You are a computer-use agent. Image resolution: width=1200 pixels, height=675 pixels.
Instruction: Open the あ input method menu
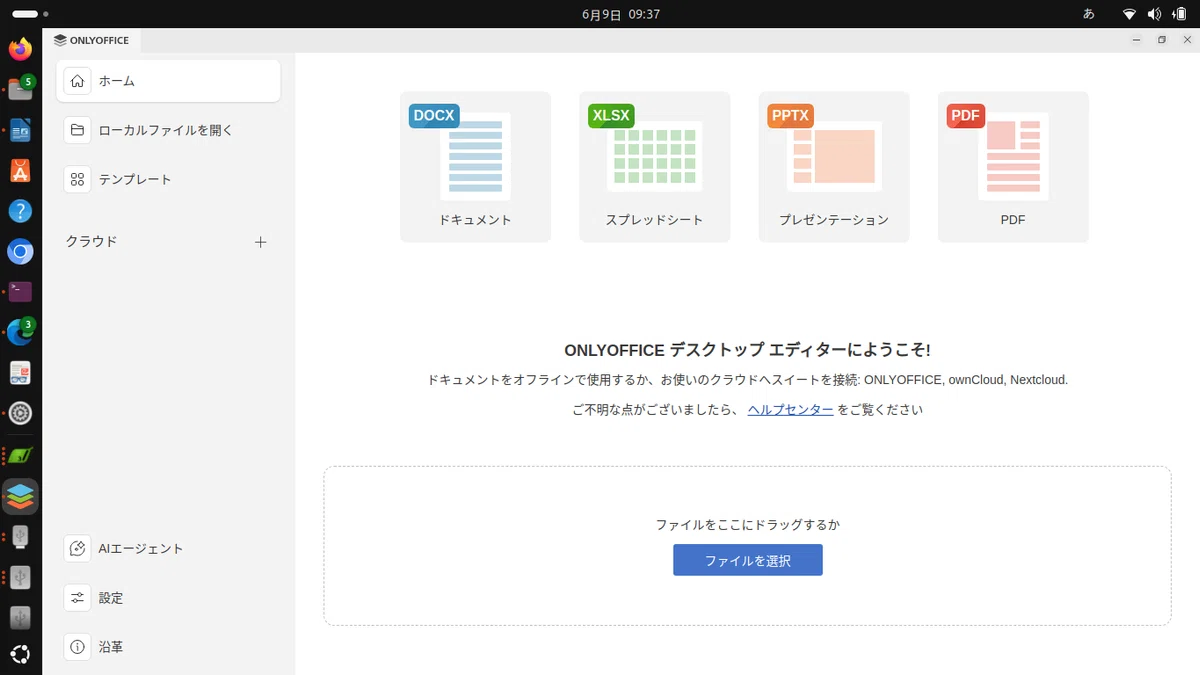1089,14
